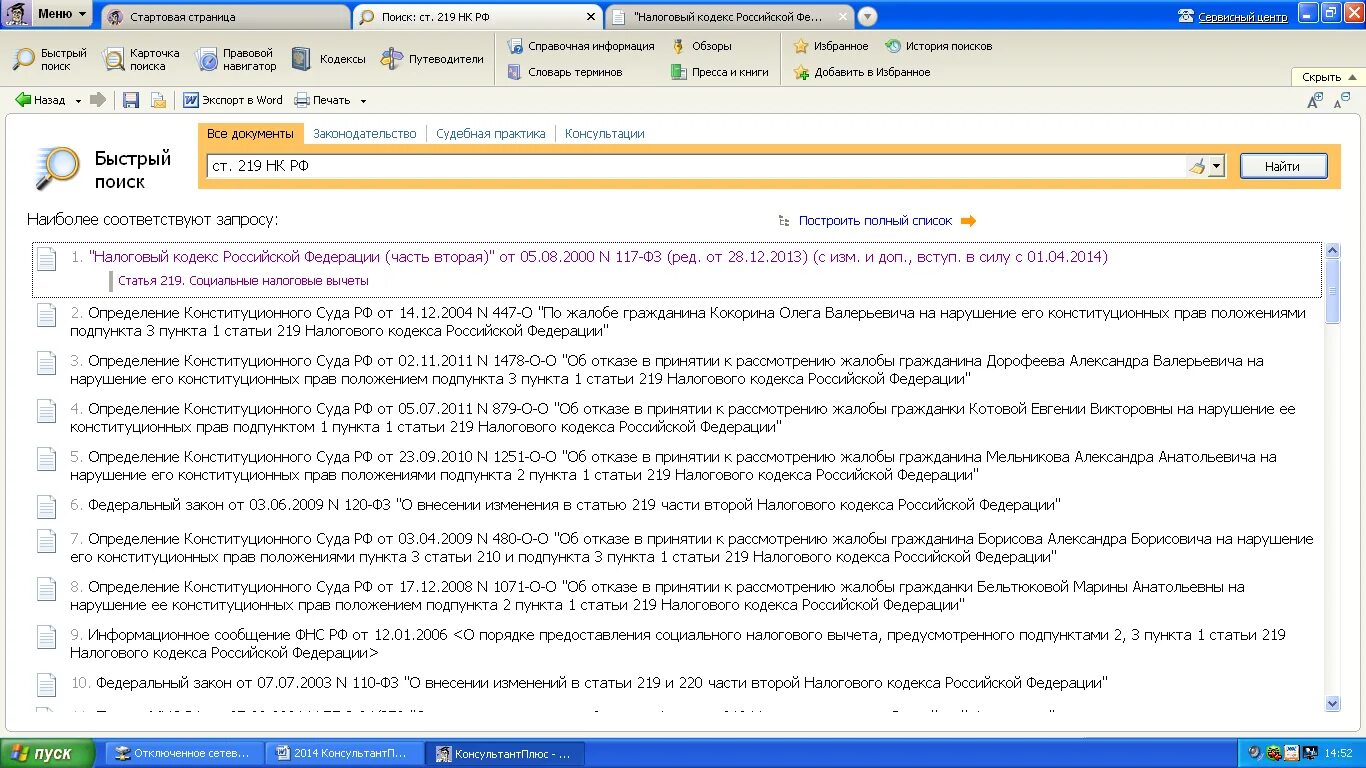This screenshot has width=1366, height=768.
Task: Open Справочная информация
Action: click(x=580, y=46)
